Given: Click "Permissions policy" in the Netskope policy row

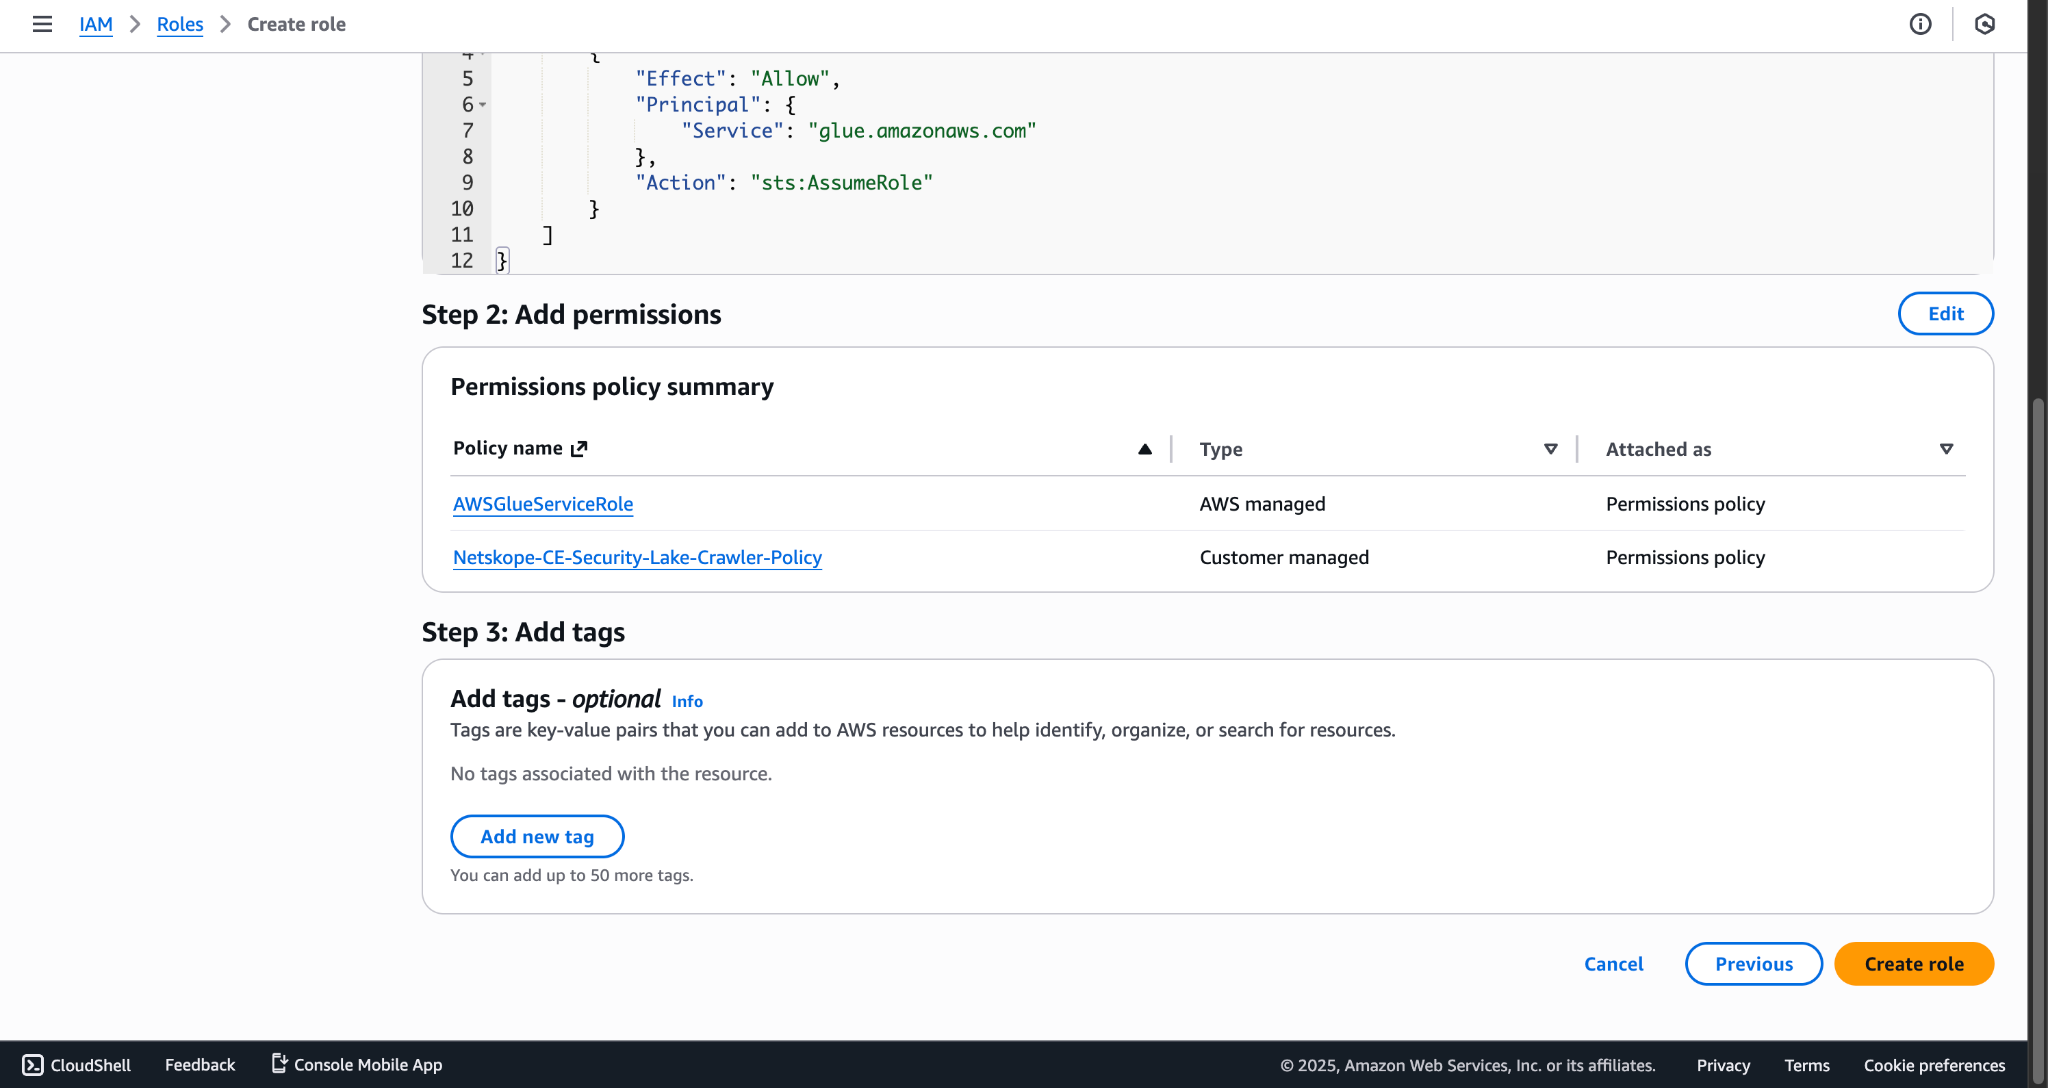Looking at the screenshot, I should click(x=1685, y=557).
